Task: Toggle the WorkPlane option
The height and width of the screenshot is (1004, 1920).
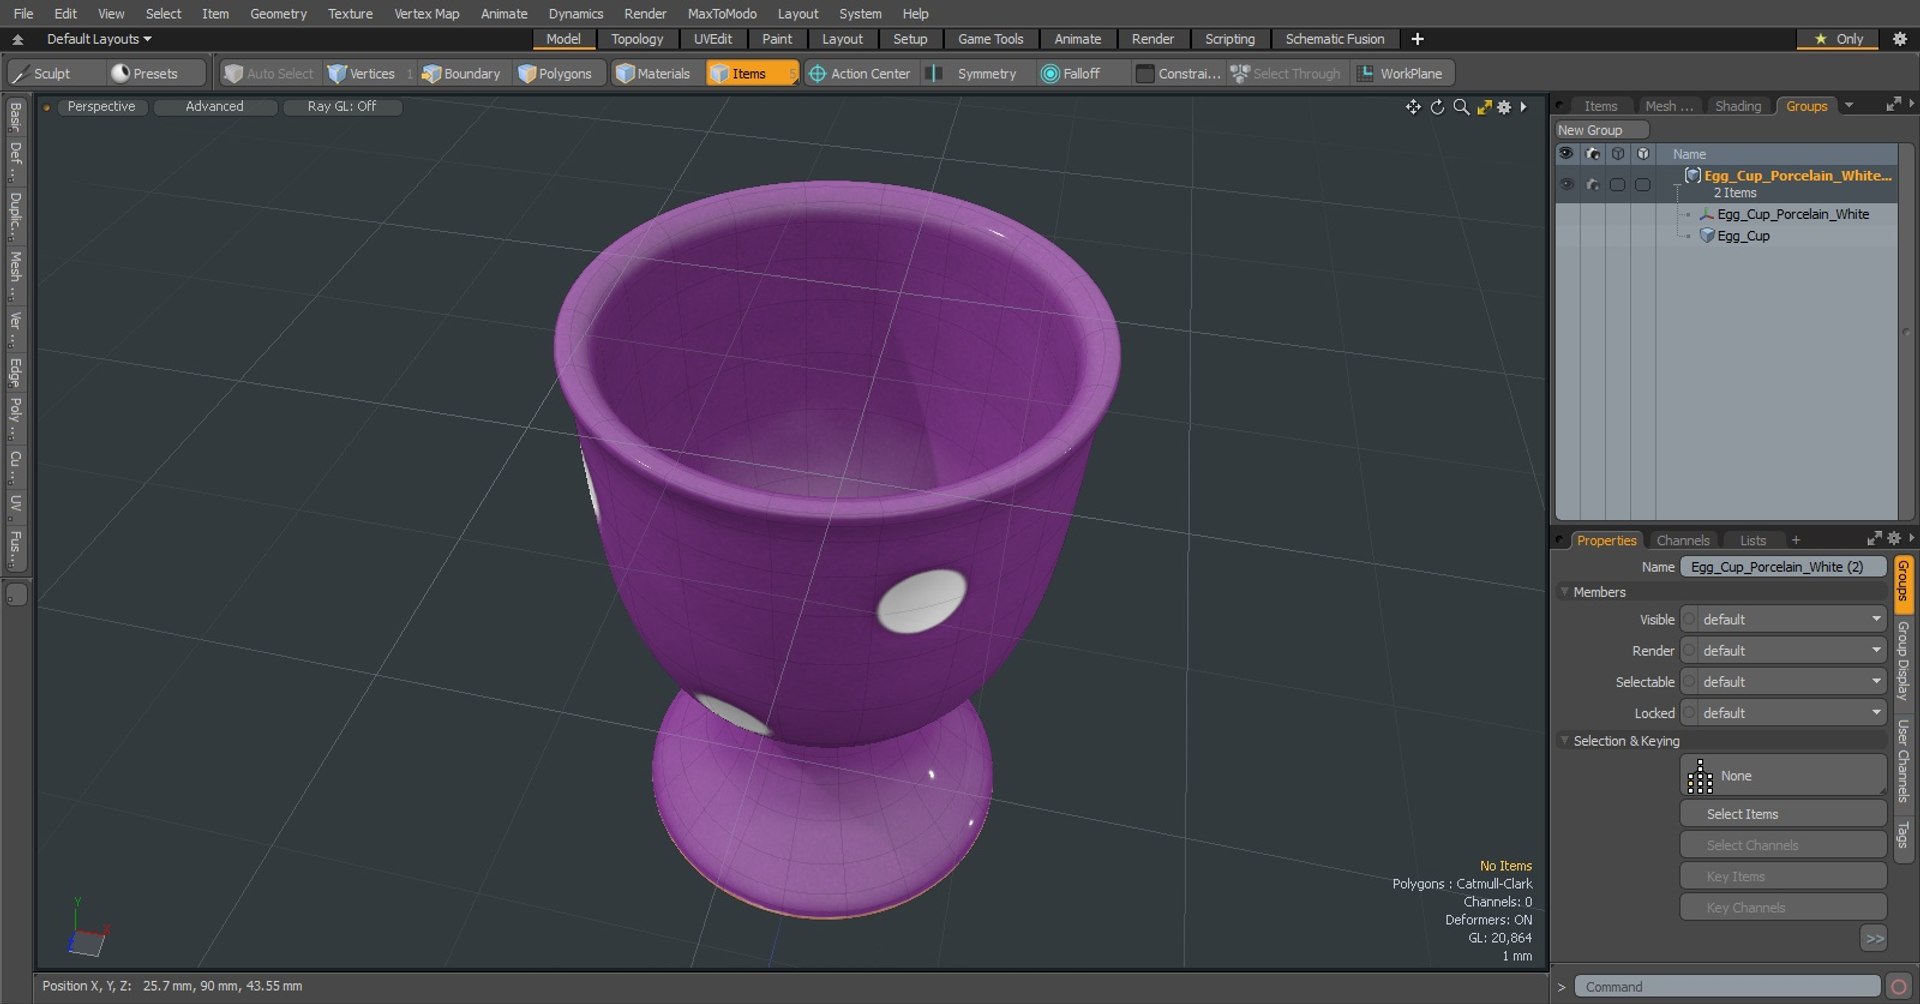Action: click(x=1401, y=73)
